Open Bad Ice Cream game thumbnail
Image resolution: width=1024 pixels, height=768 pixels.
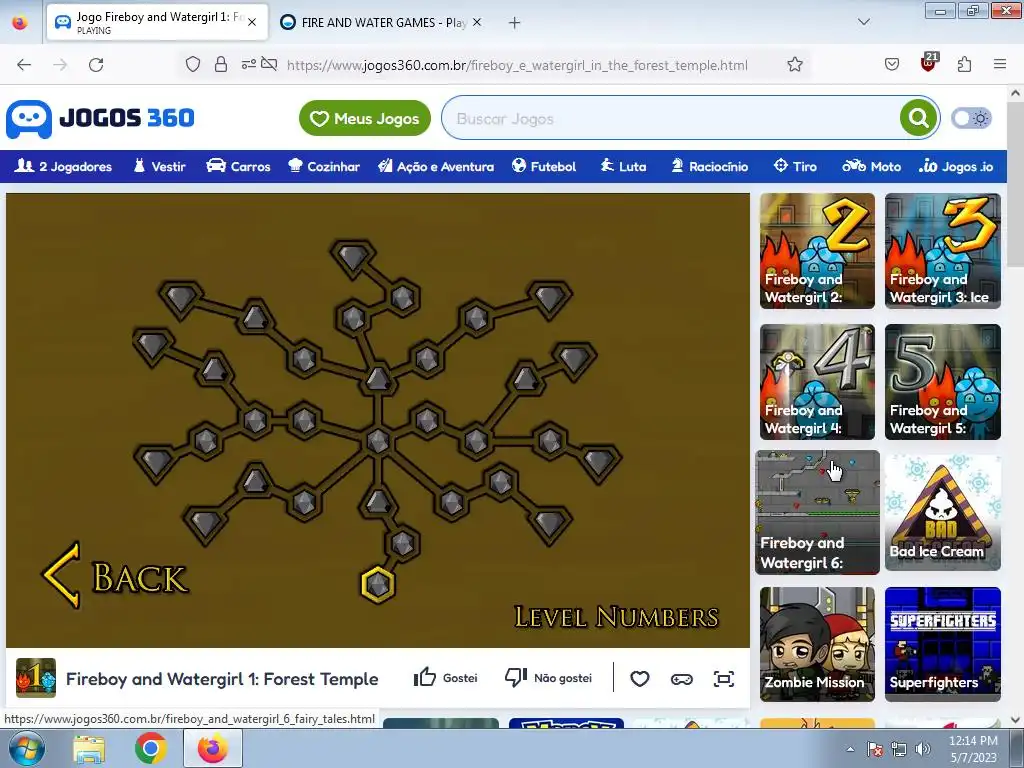942,513
